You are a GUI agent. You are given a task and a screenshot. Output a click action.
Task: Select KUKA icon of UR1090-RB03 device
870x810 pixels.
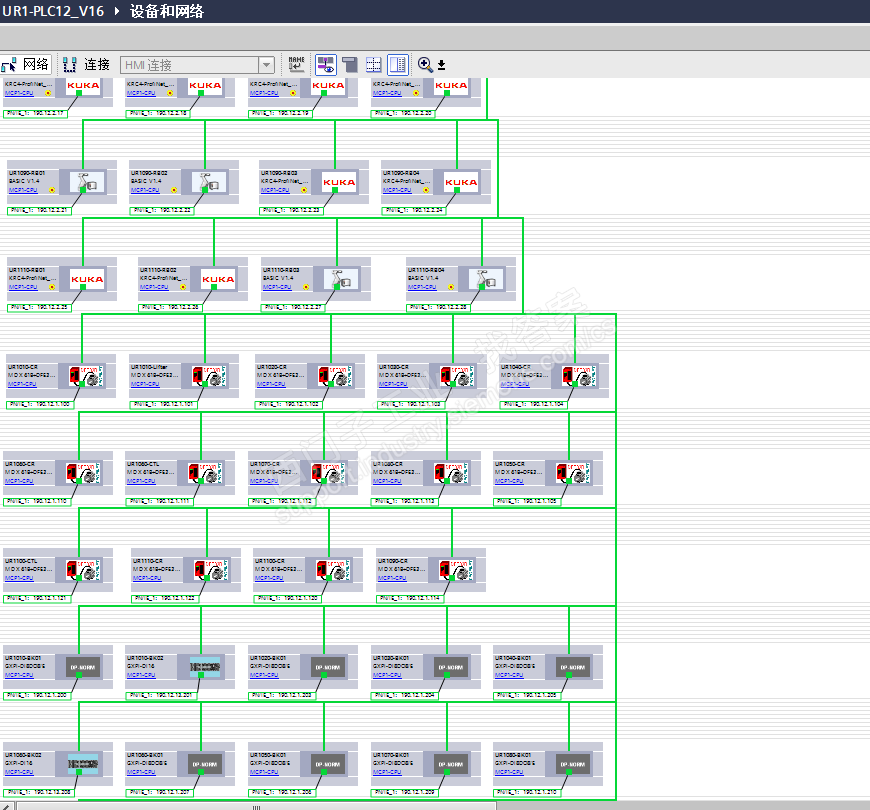pyautogui.click(x=338, y=182)
